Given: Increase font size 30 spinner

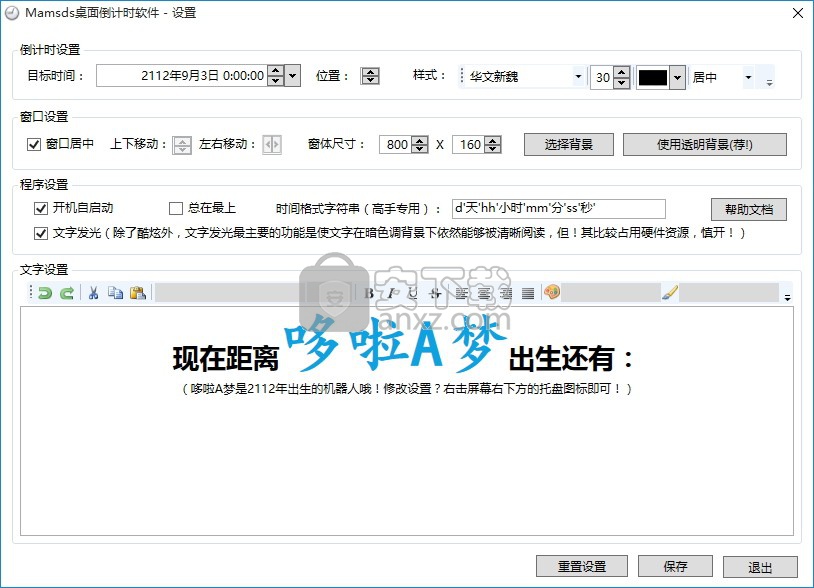Looking at the screenshot, I should click(x=621, y=72).
